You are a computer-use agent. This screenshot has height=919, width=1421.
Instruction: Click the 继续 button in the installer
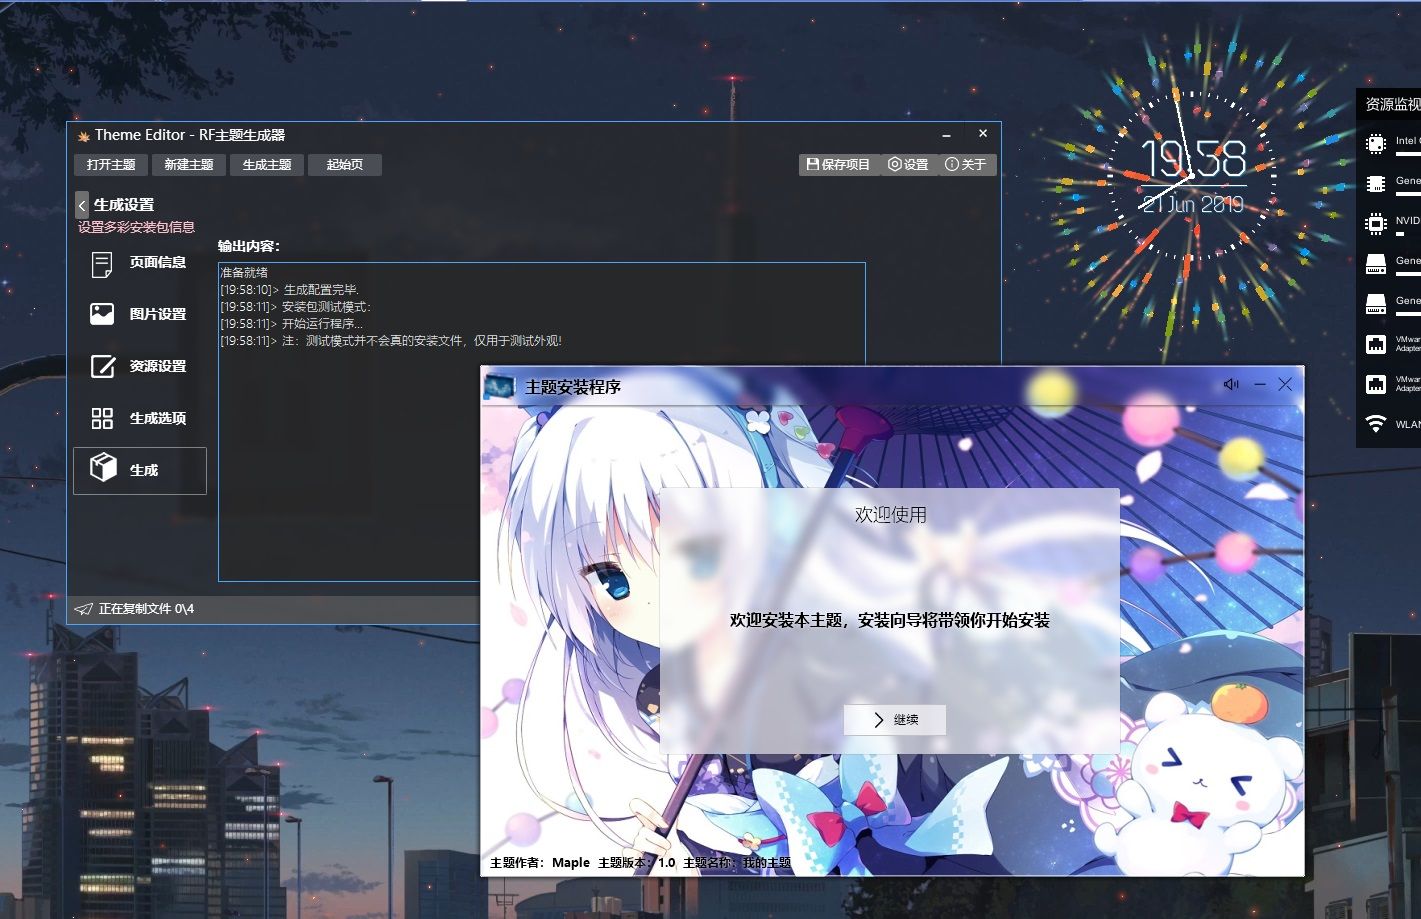(895, 720)
